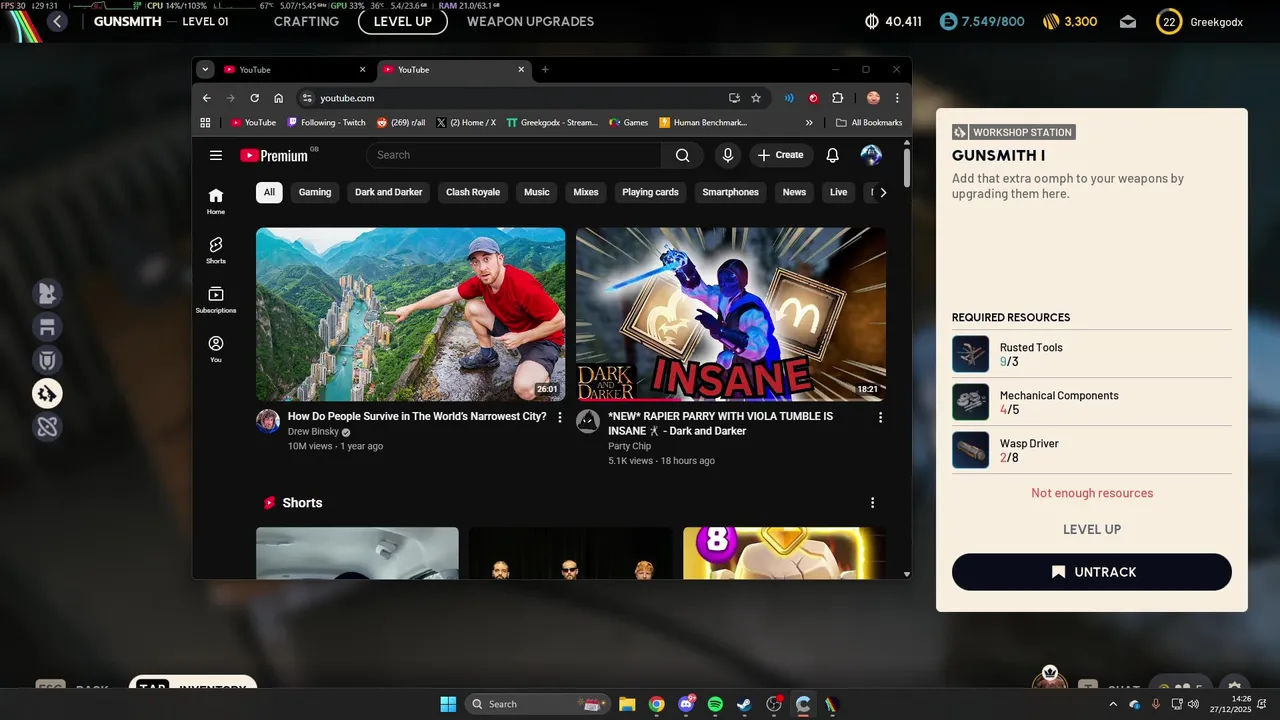
Task: Open the browser profile avatar
Action: (873, 98)
